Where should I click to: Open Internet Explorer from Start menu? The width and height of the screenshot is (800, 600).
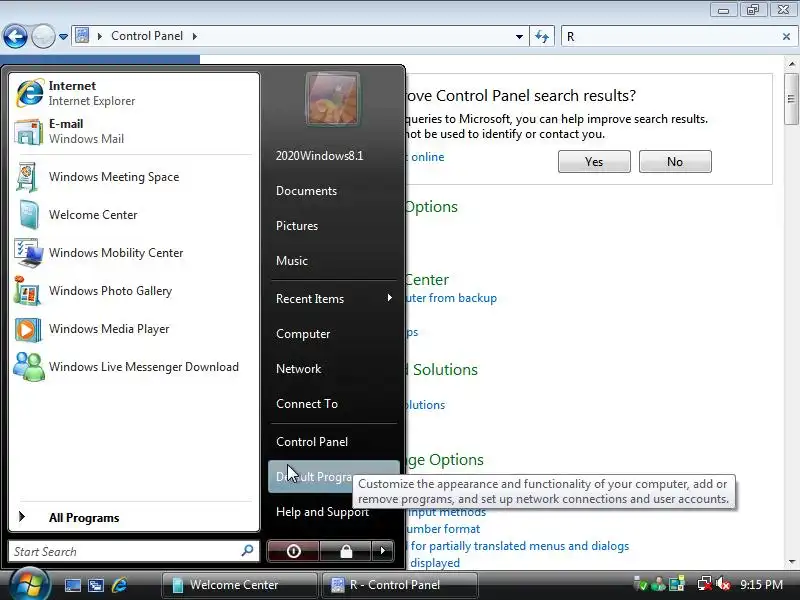pos(134,93)
